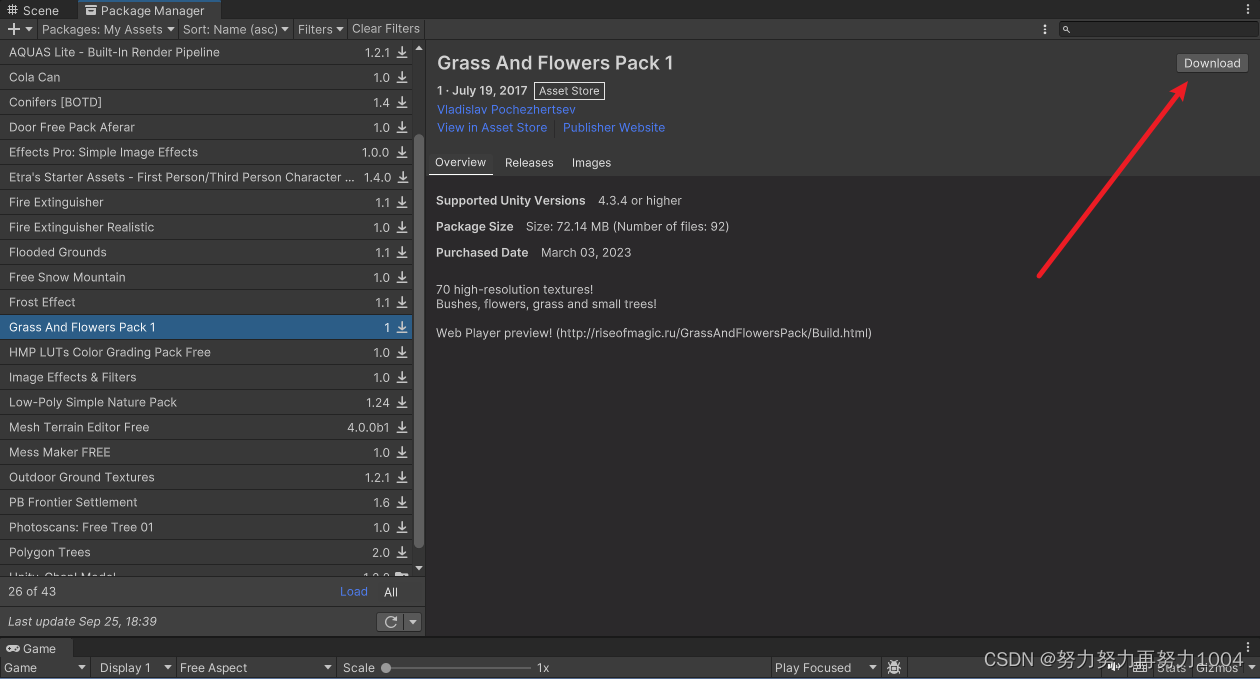
Task: Click download icon beside Conifers [BOTD]
Action: click(402, 102)
